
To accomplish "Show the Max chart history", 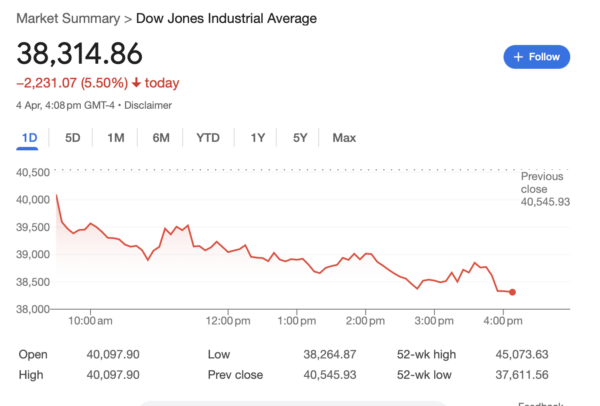I will (x=344, y=138).
